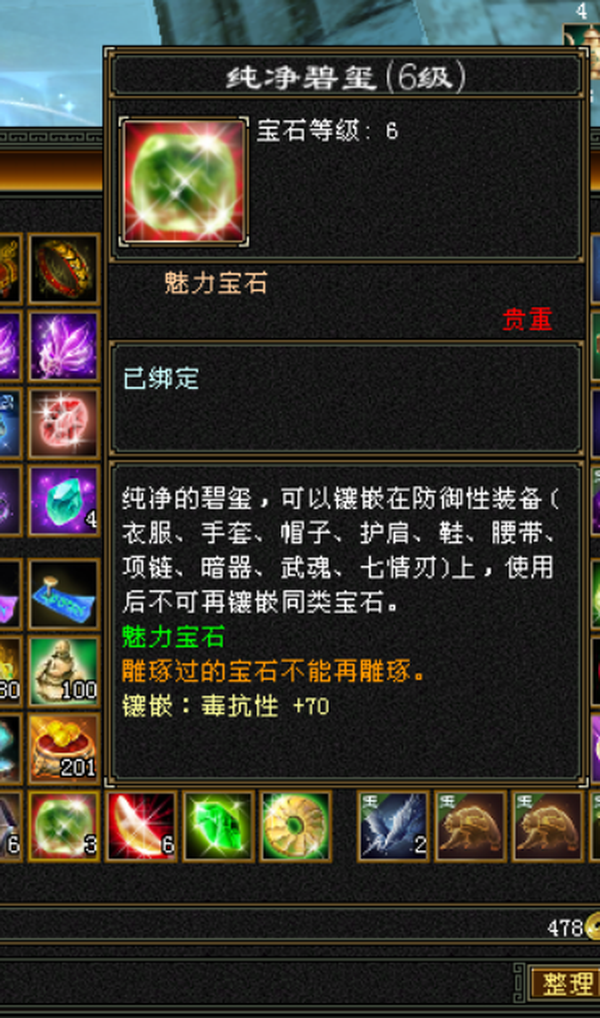Open the gold ingot pouch with 201

click(x=64, y=748)
